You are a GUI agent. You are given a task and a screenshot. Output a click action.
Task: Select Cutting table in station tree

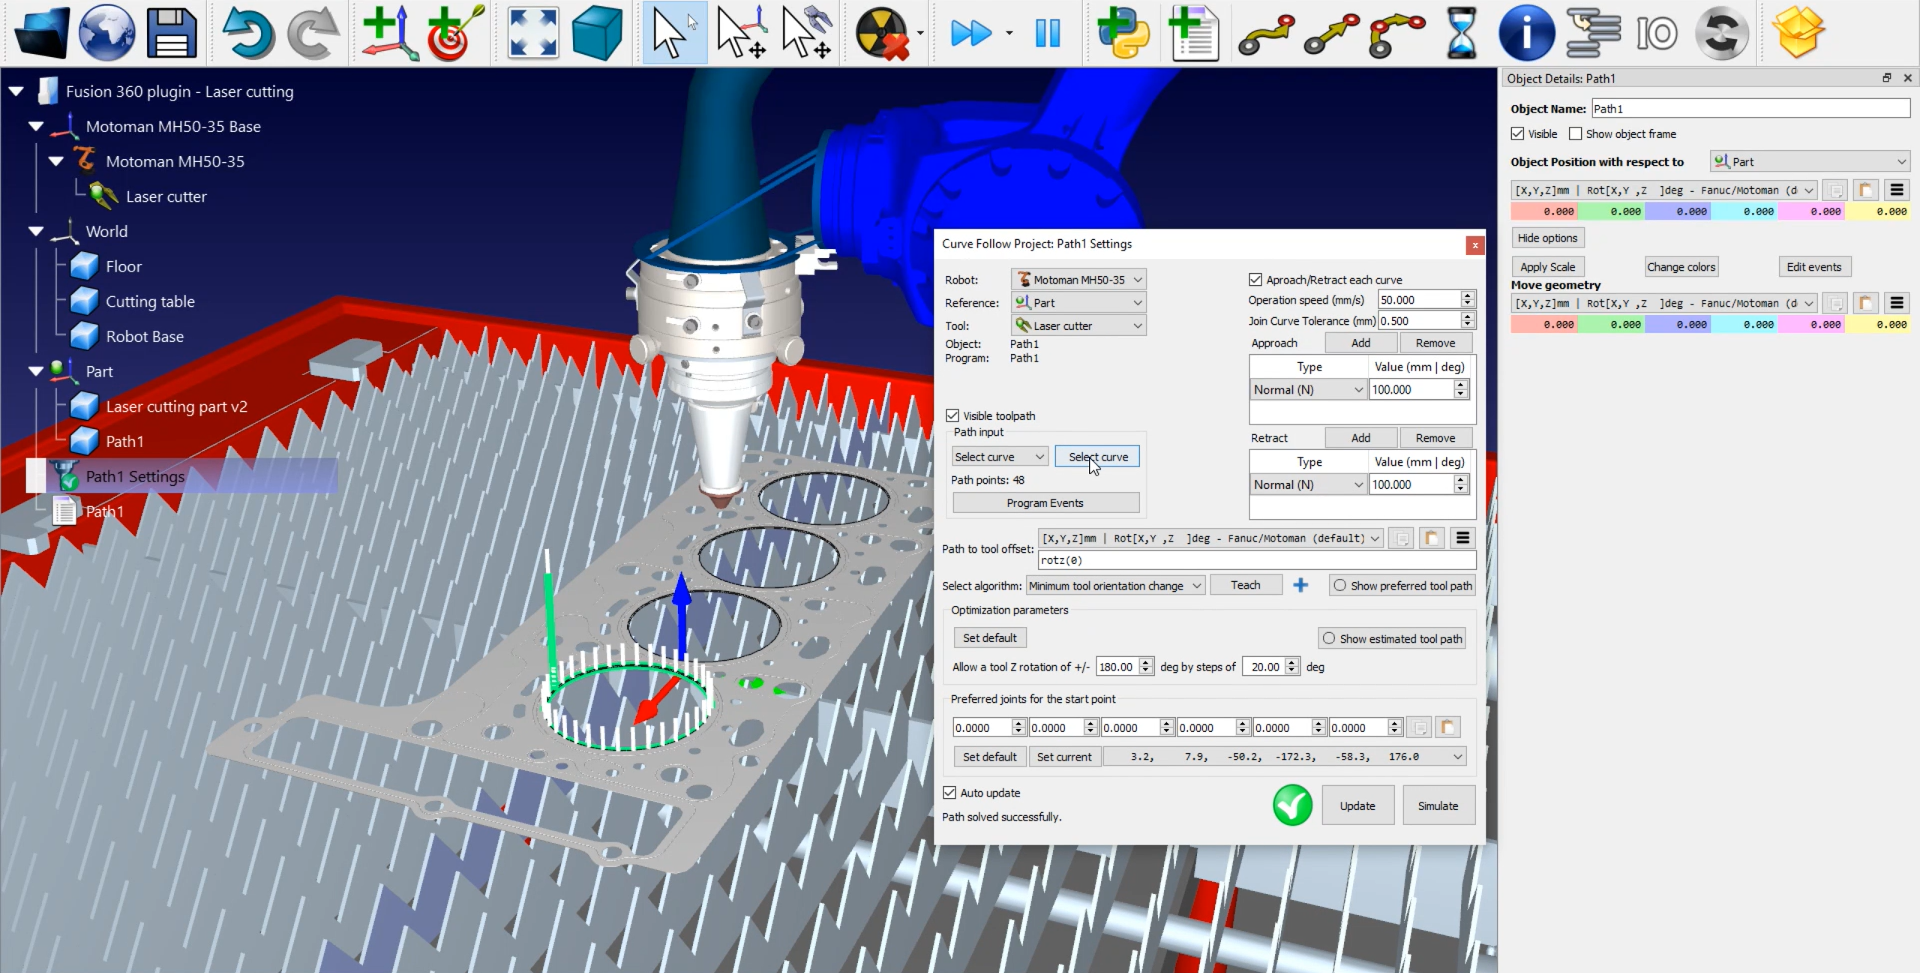(x=150, y=301)
